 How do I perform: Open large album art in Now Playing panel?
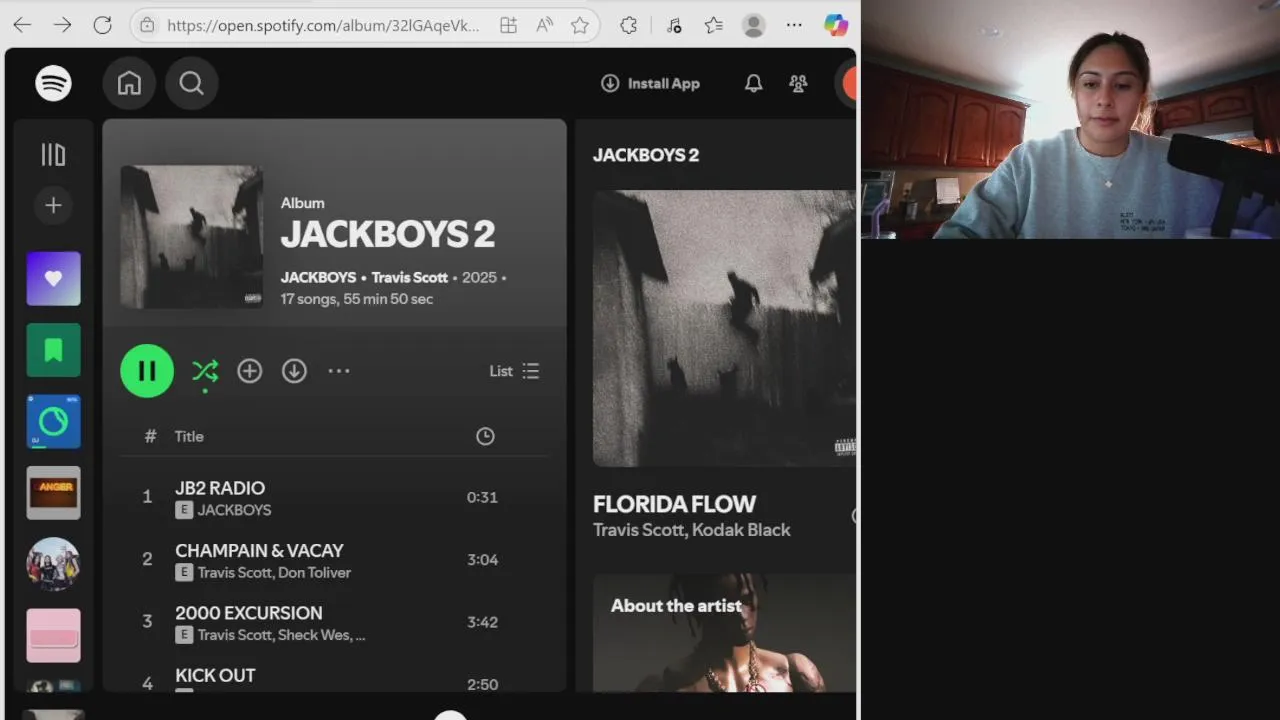coord(724,328)
